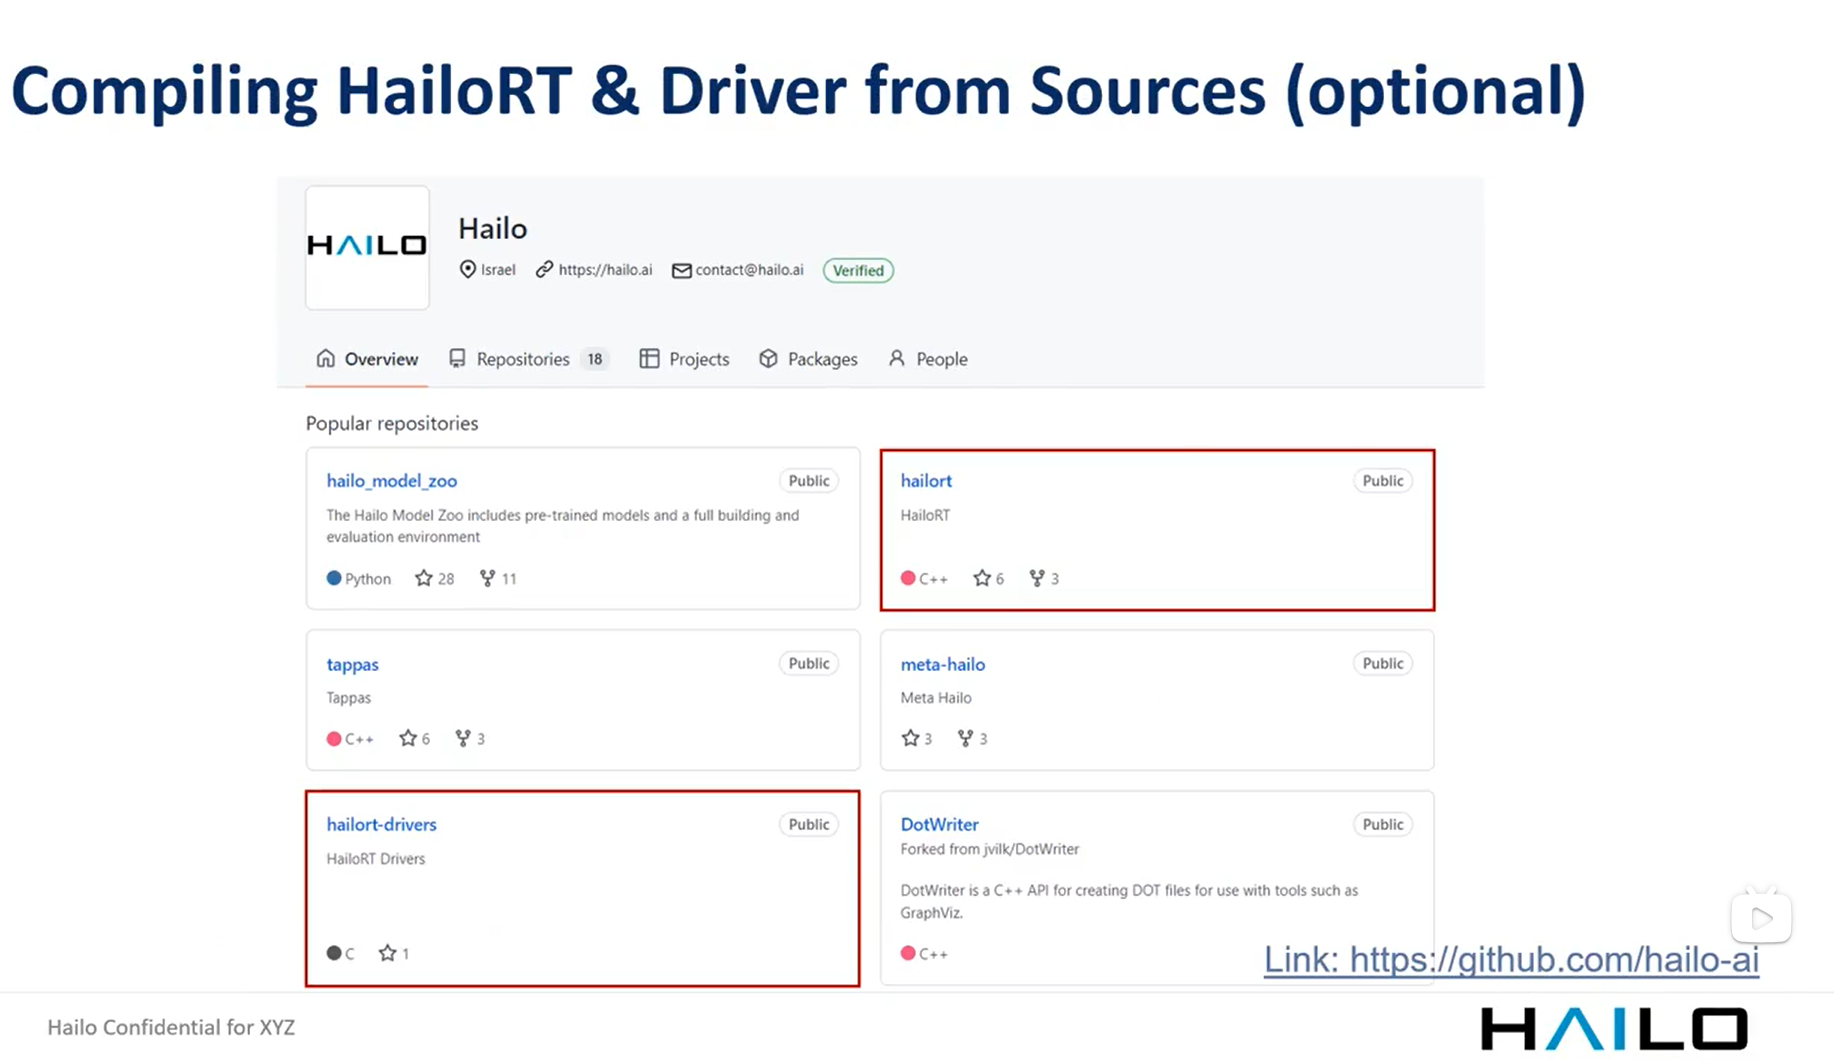Click the video play button overlay
Screen dimensions: 1835x1060
point(1762,918)
